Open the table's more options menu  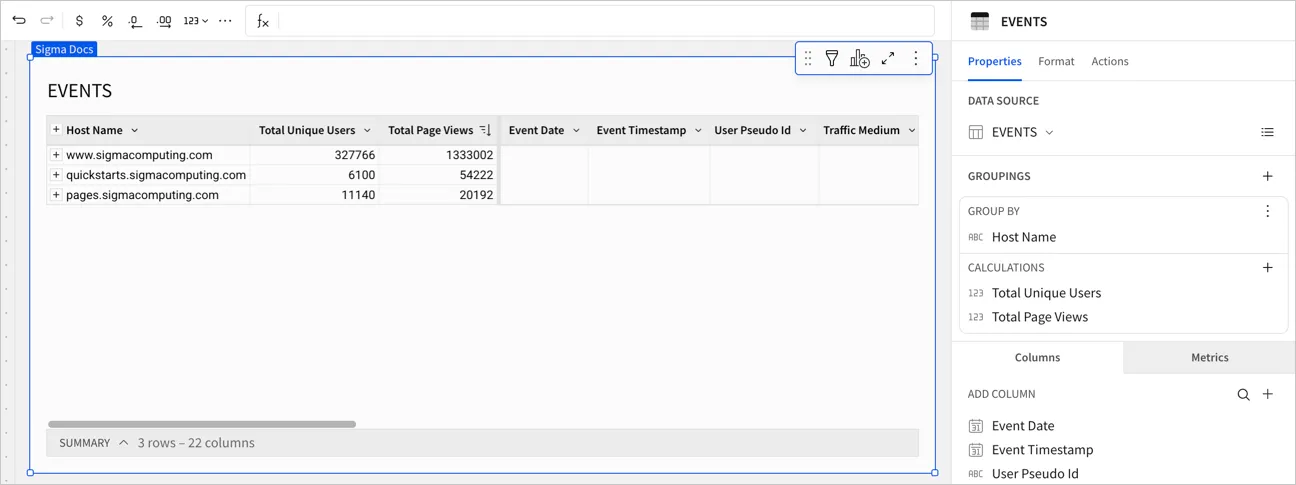tap(916, 59)
